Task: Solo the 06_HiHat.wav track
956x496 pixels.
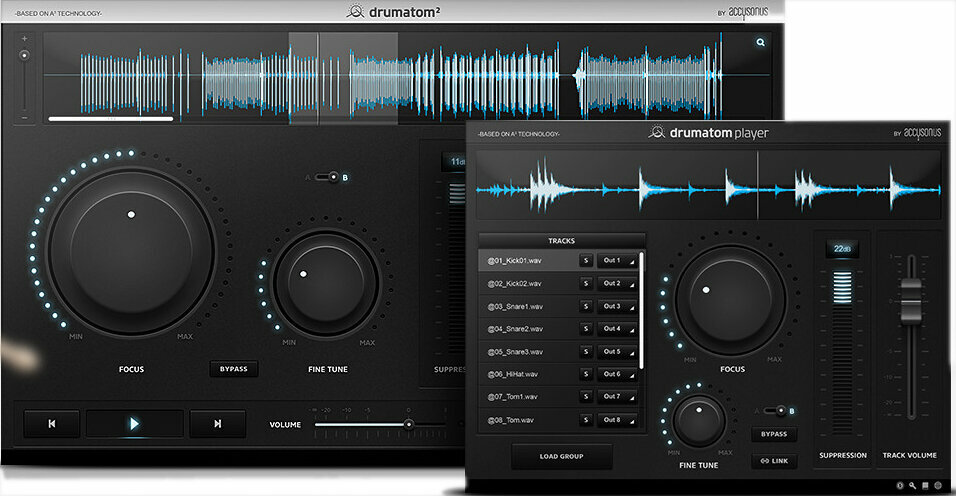Action: pos(586,374)
